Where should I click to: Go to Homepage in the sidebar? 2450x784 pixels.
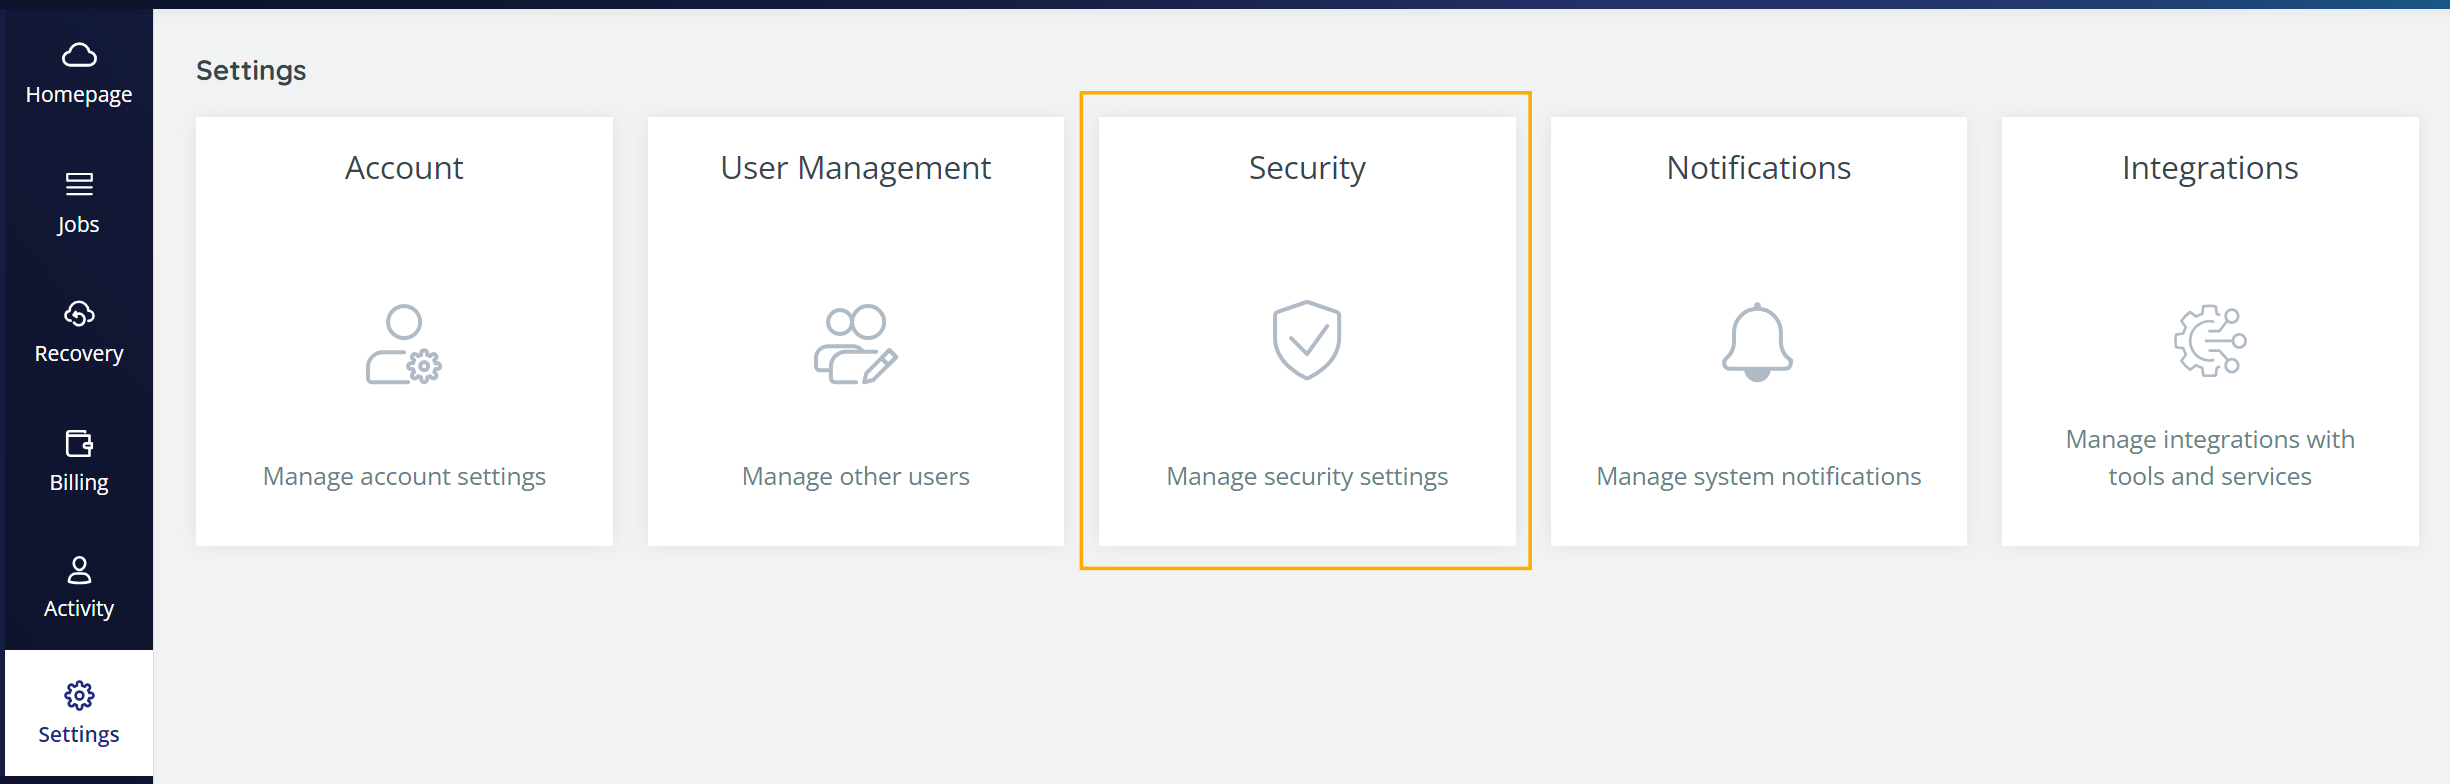click(x=79, y=95)
